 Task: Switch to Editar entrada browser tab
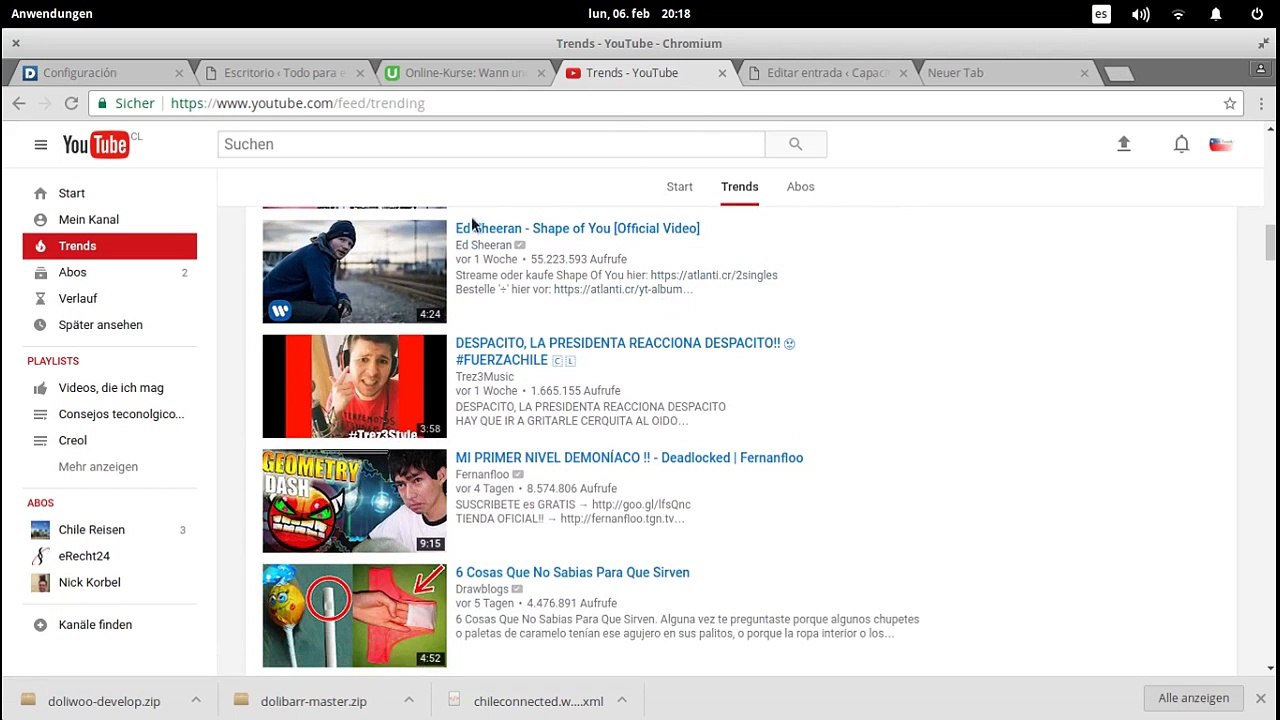pyautogui.click(x=827, y=73)
